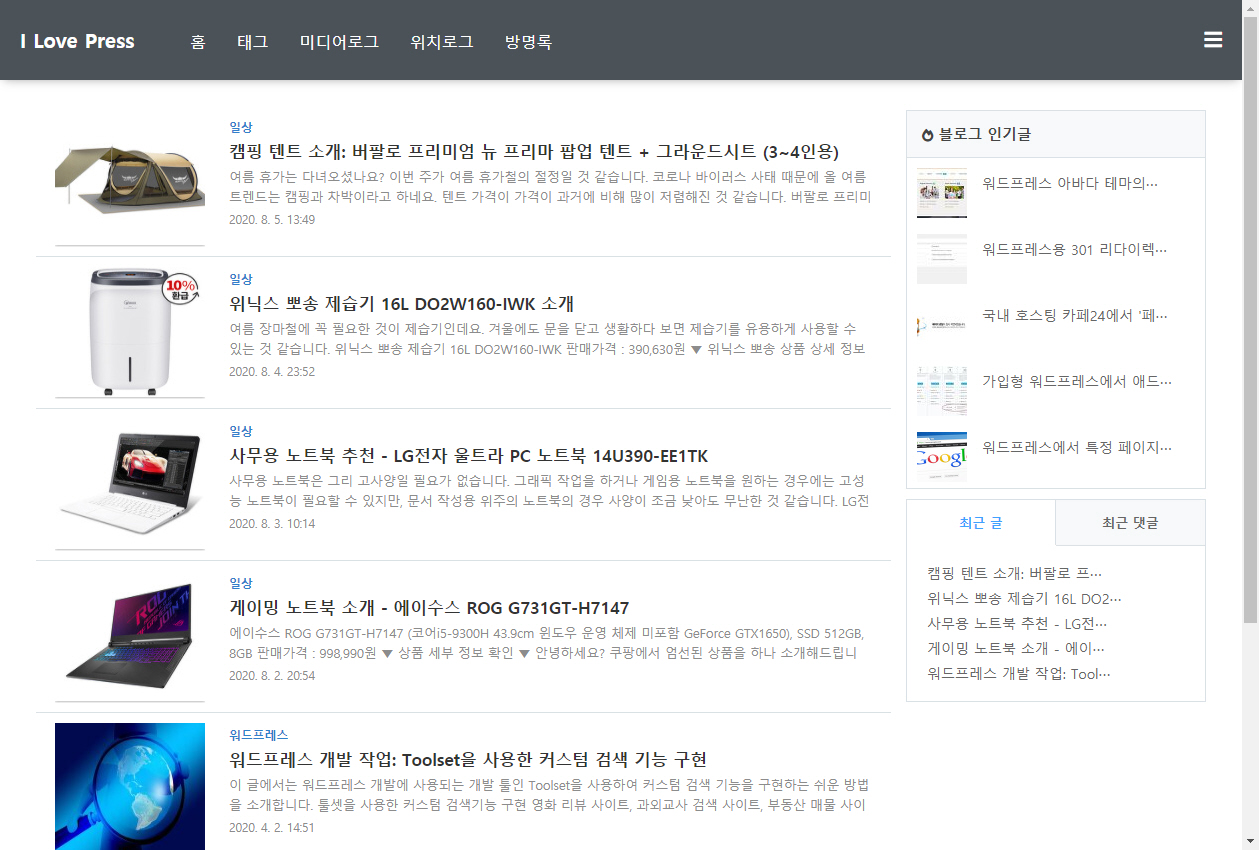Open the 홈 menu item
The width and height of the screenshot is (1259, 850).
pyautogui.click(x=198, y=42)
